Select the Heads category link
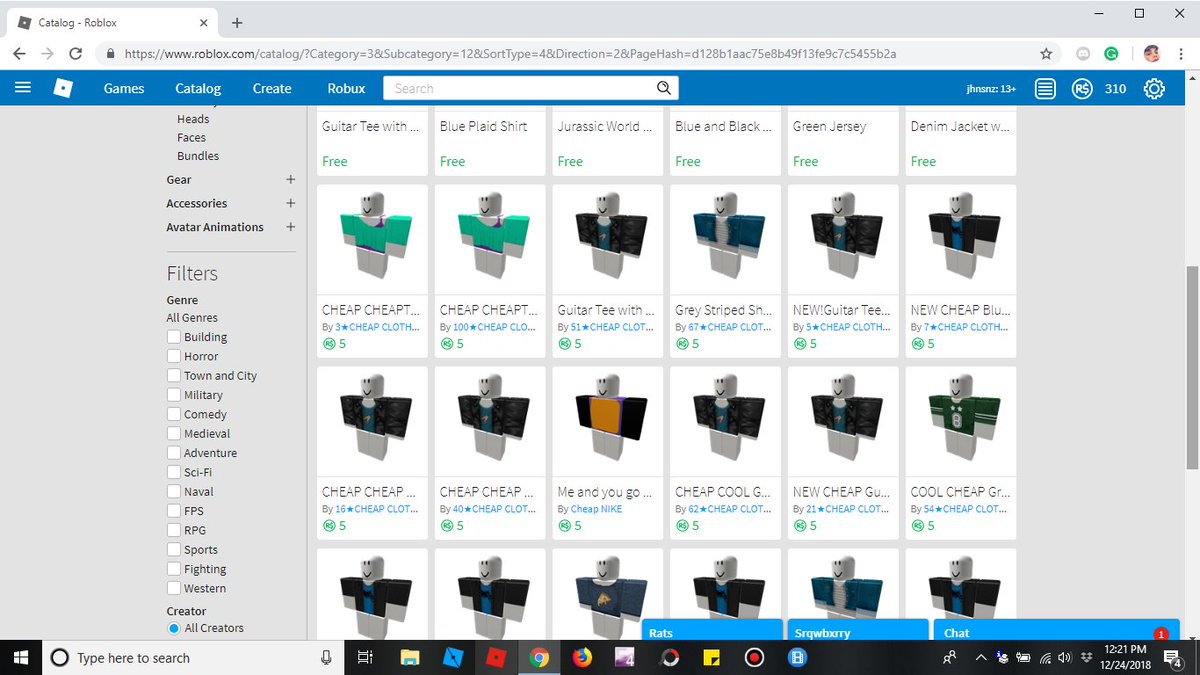The width and height of the screenshot is (1200, 675). click(x=193, y=119)
